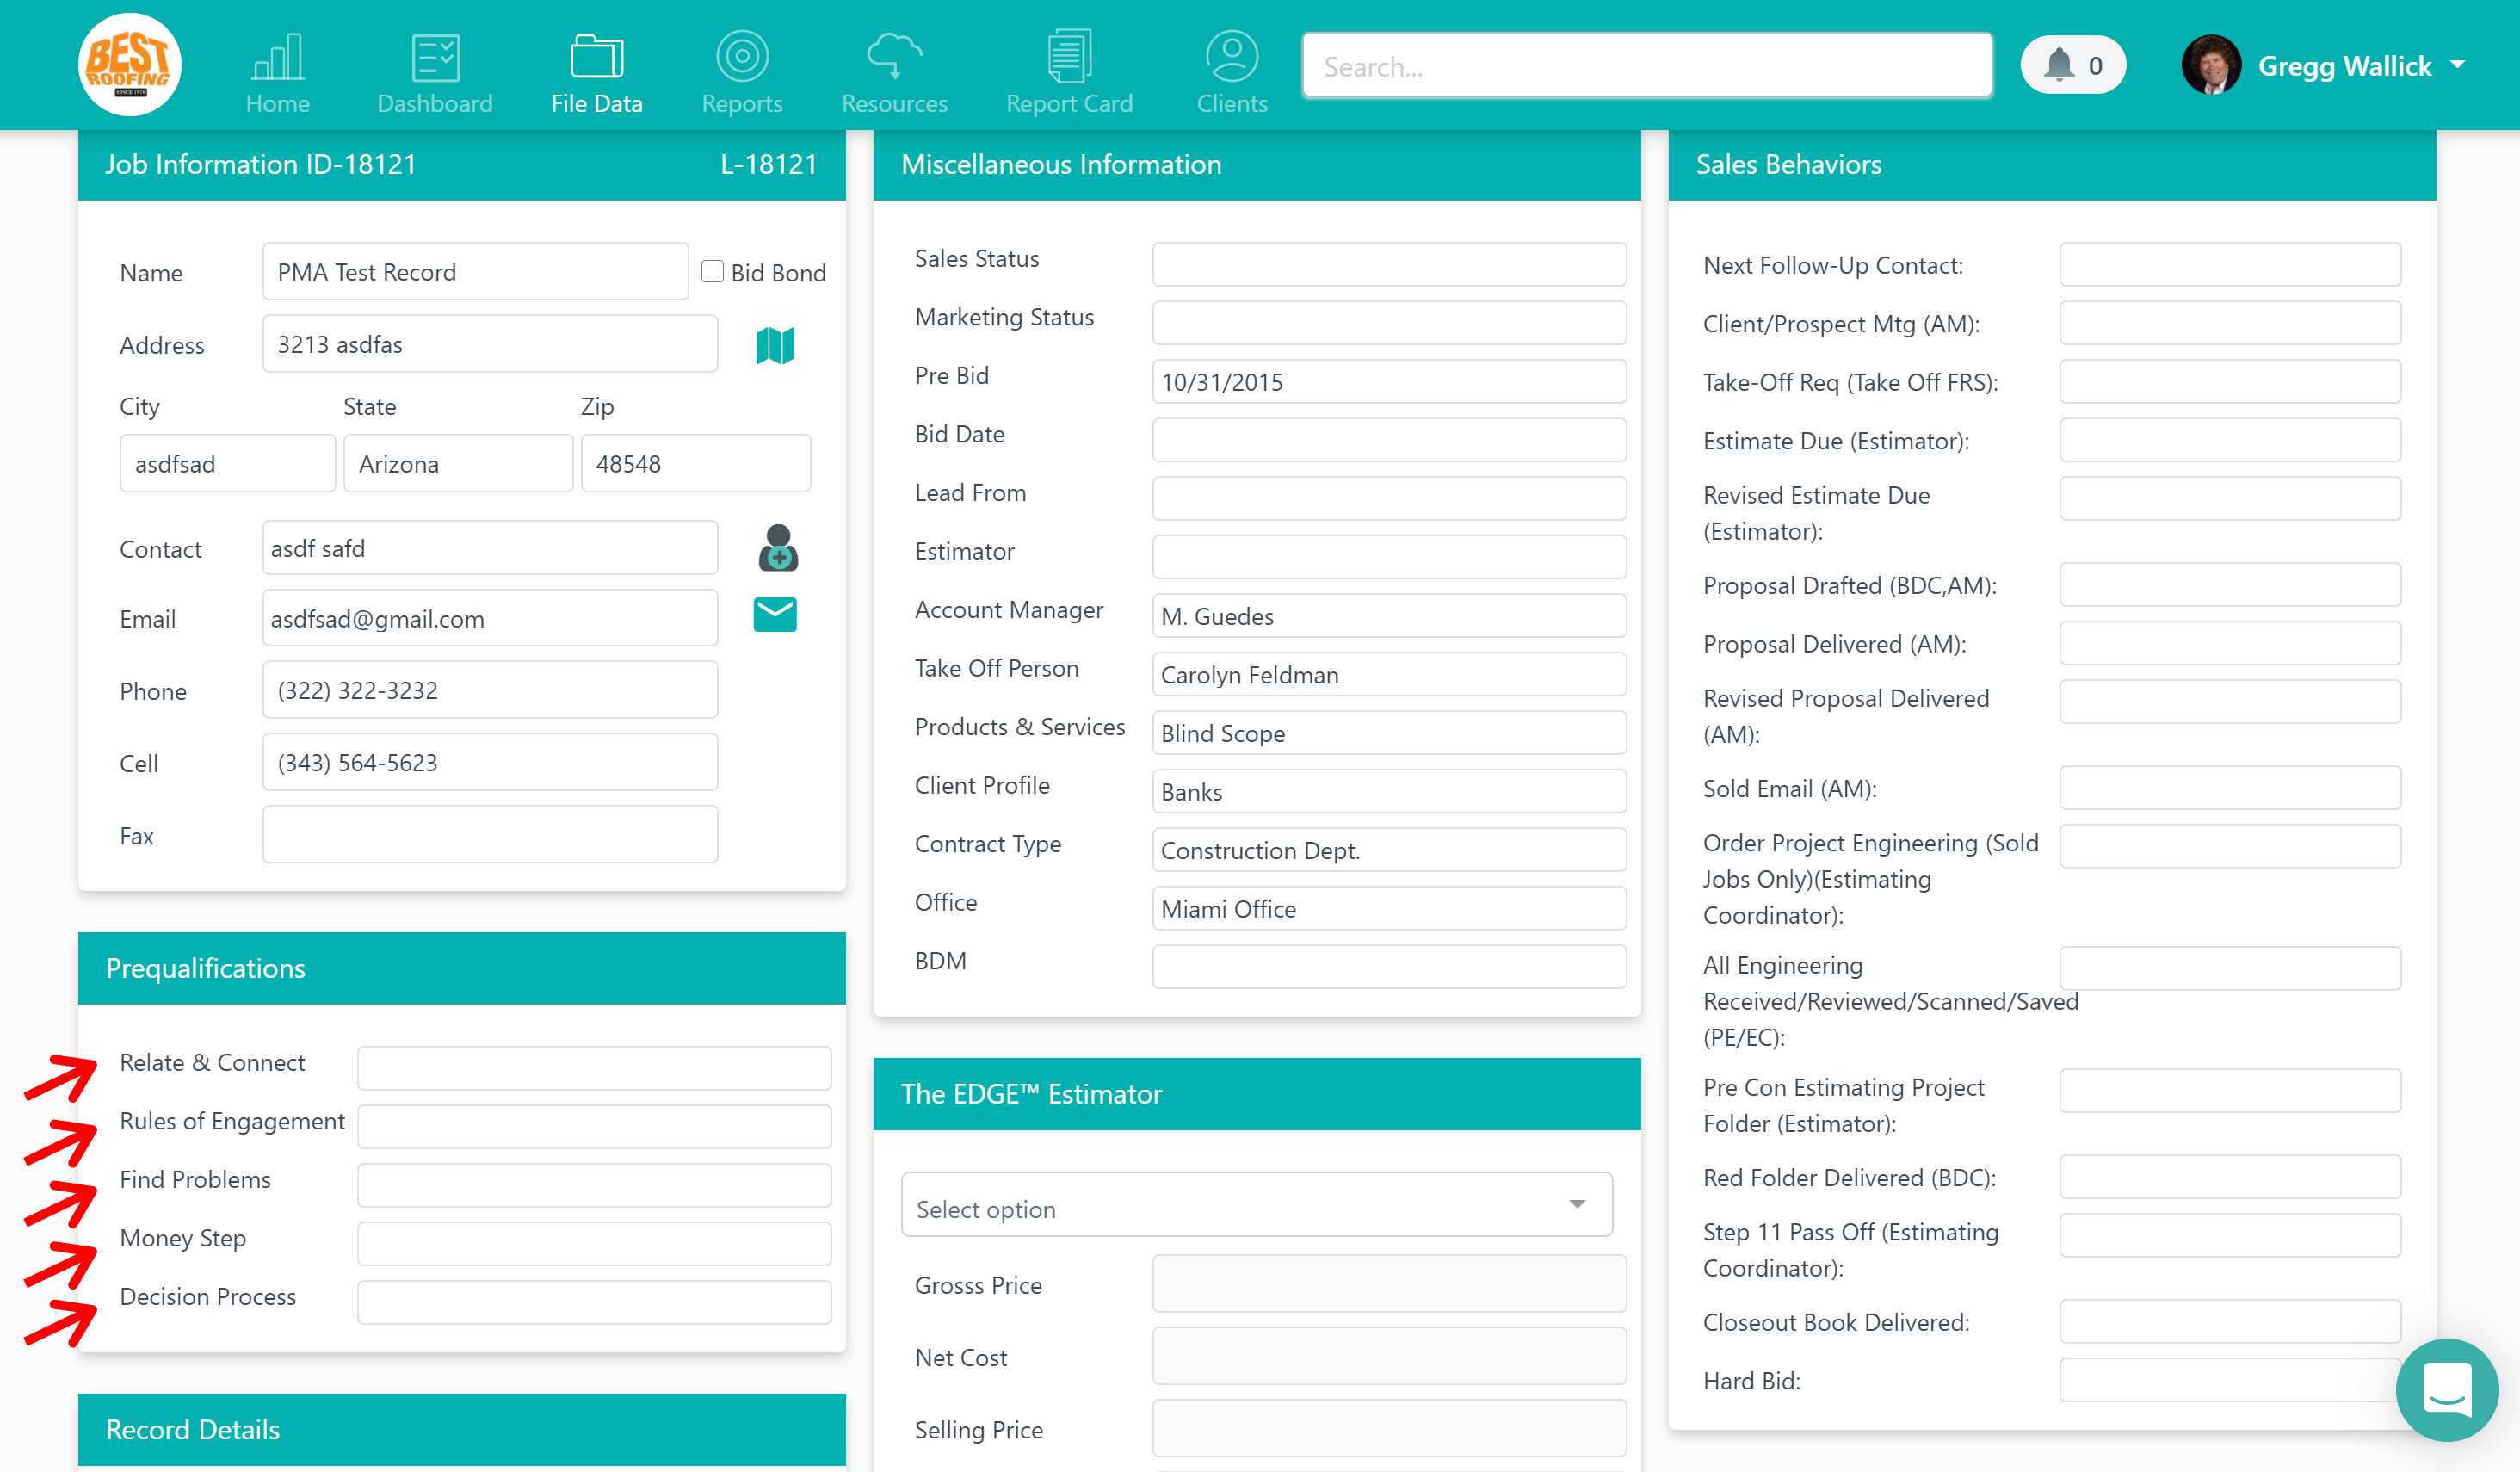This screenshot has height=1472, width=2520.
Task: Open the Home bar-chart icon
Action: tap(278, 56)
